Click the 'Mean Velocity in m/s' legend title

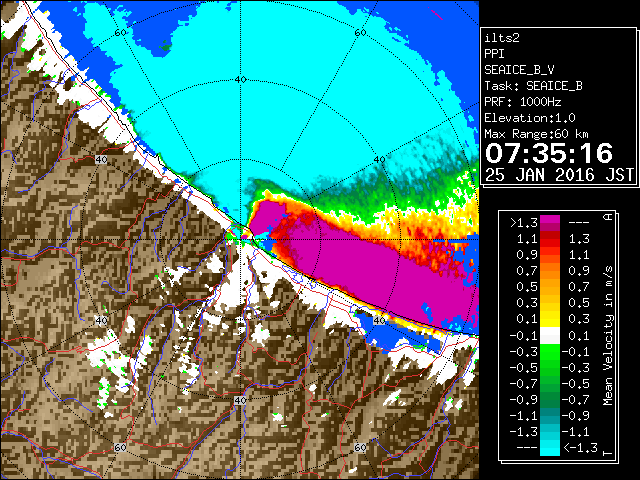(x=608, y=336)
